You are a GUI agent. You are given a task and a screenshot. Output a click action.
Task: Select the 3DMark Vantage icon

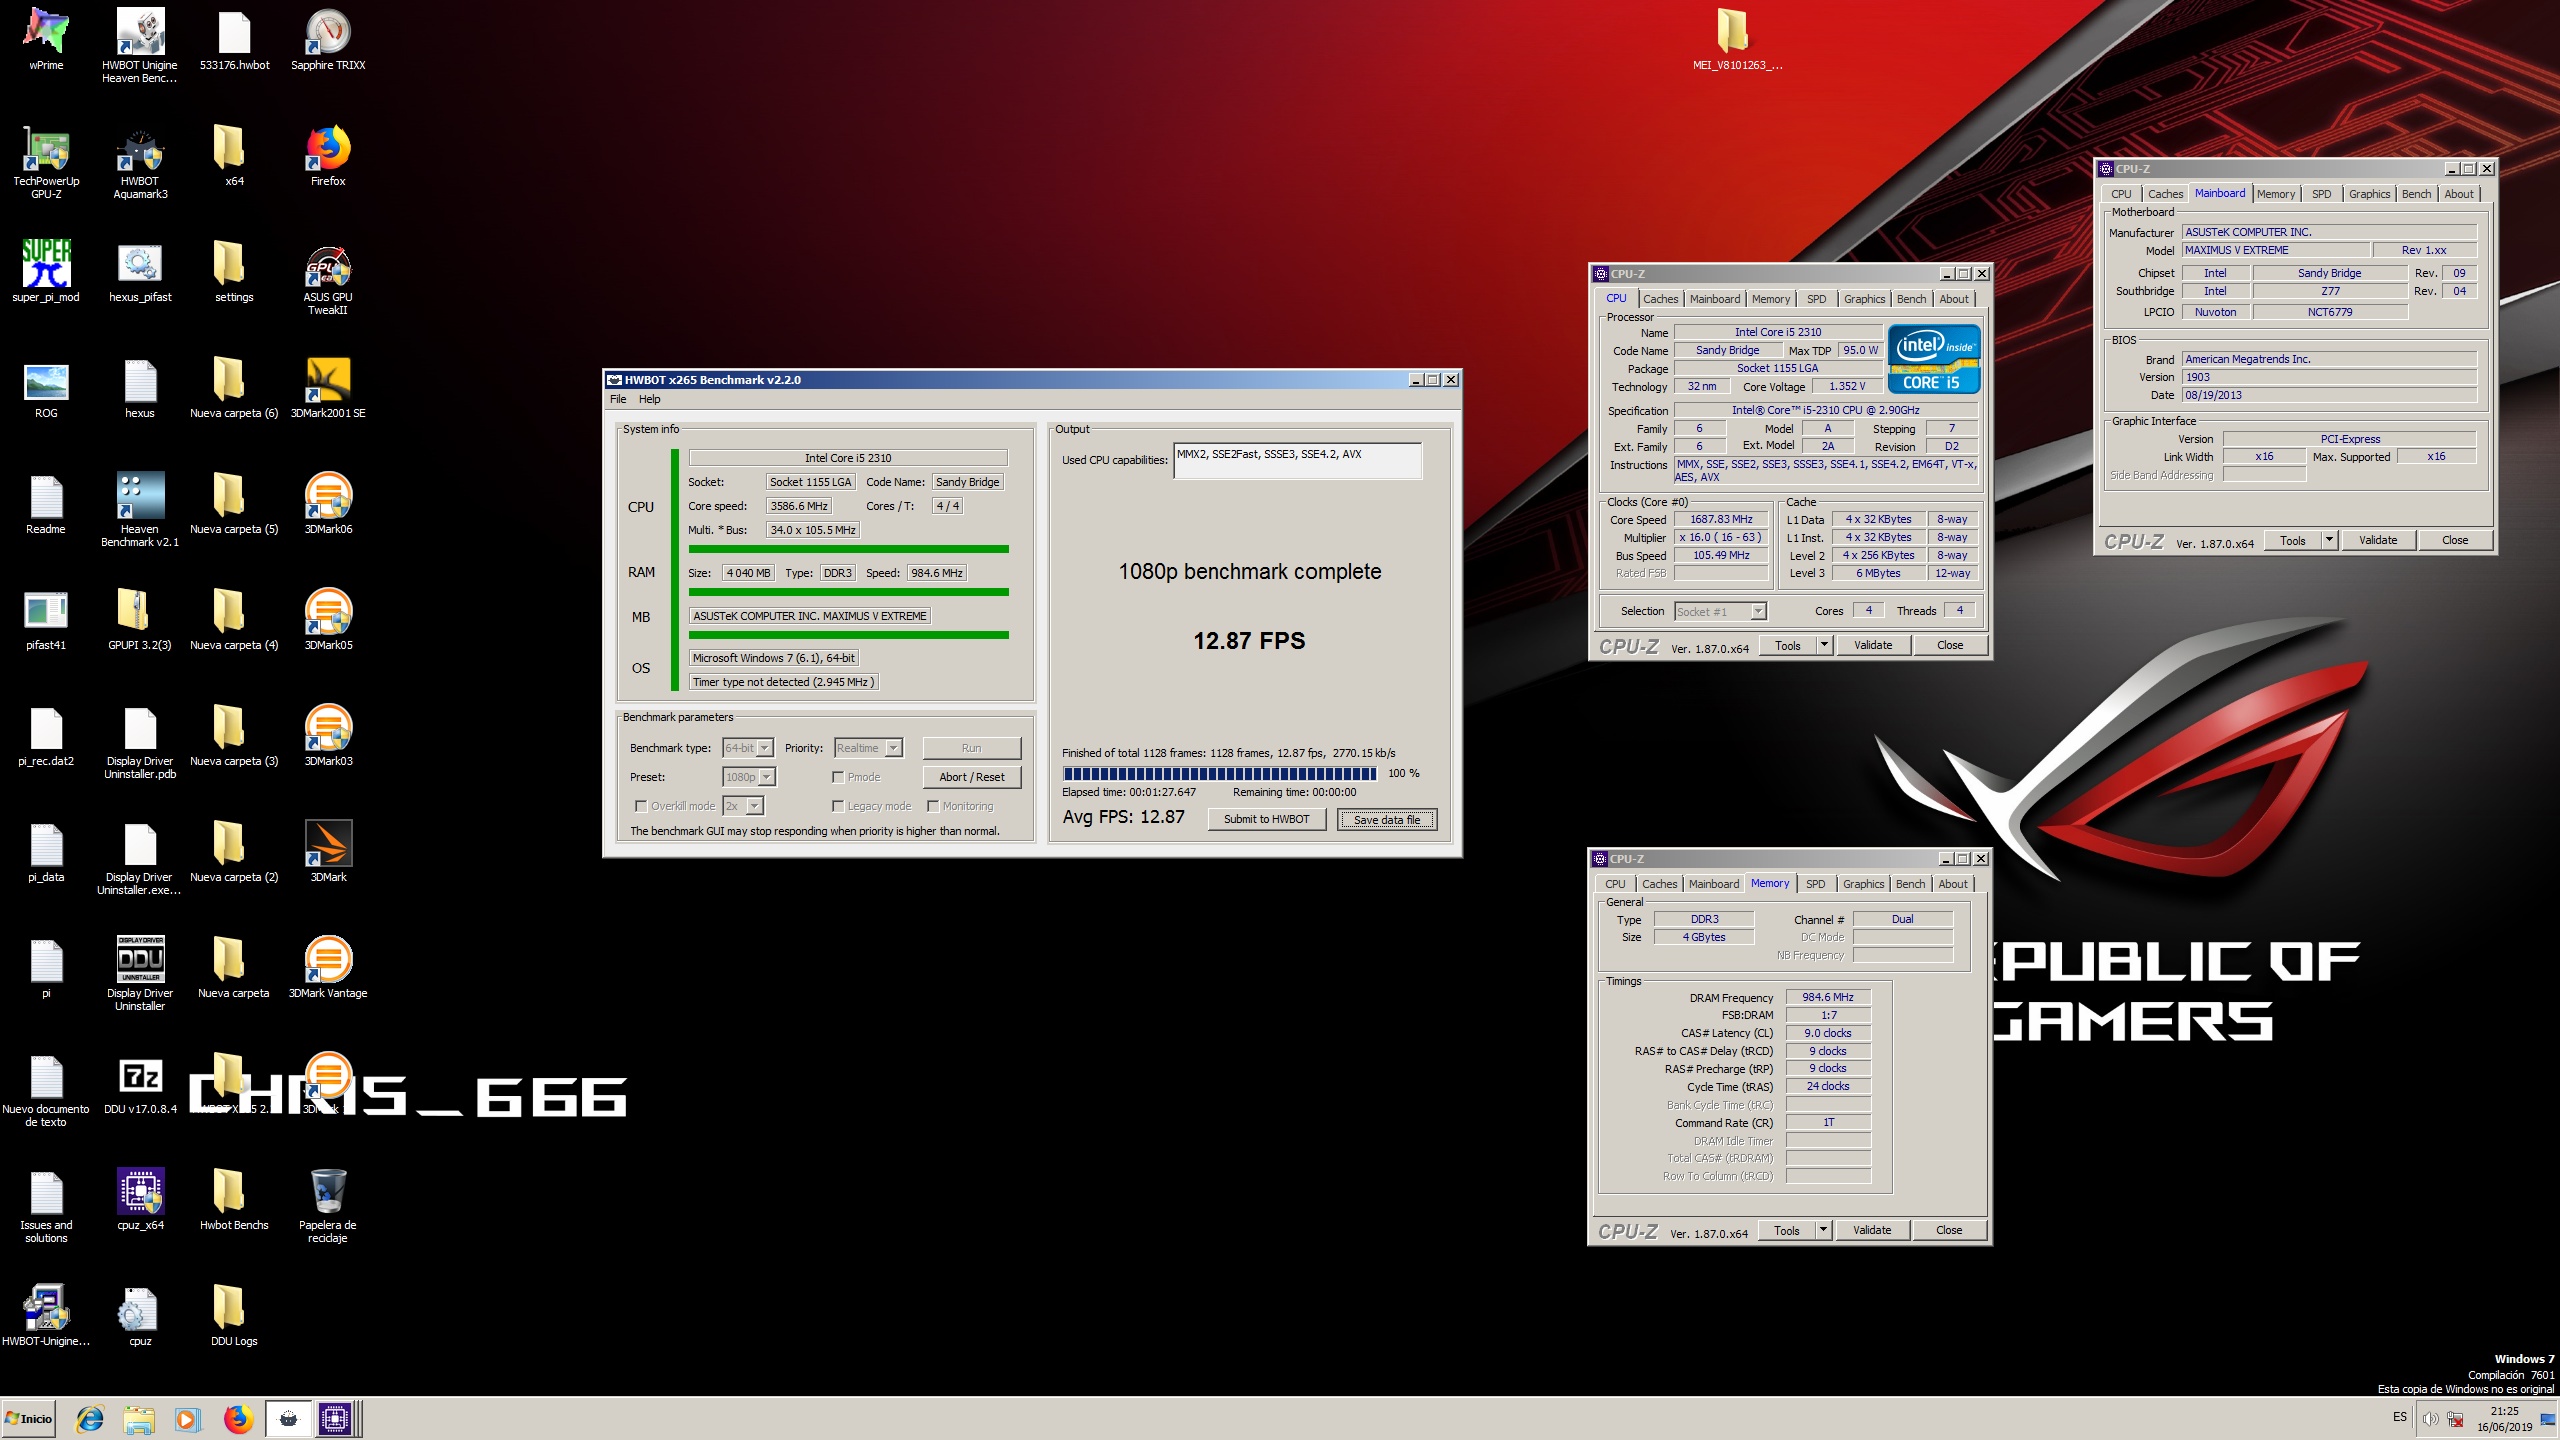(328, 967)
